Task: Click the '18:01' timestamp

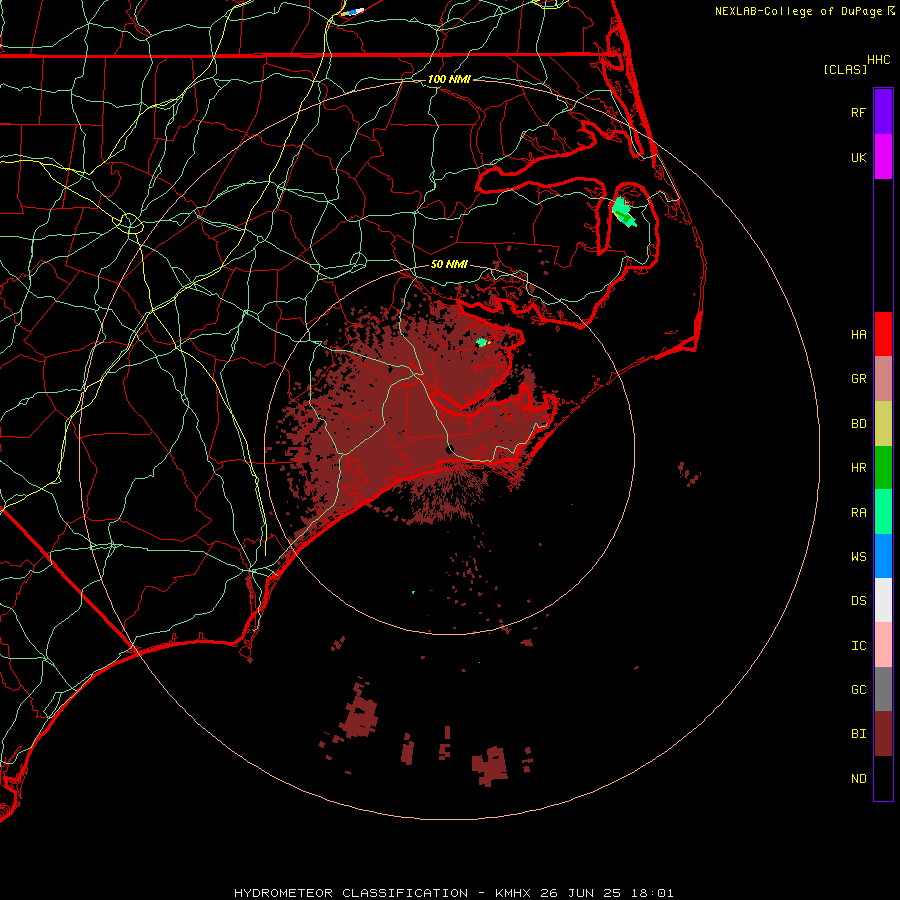Action: point(652,893)
